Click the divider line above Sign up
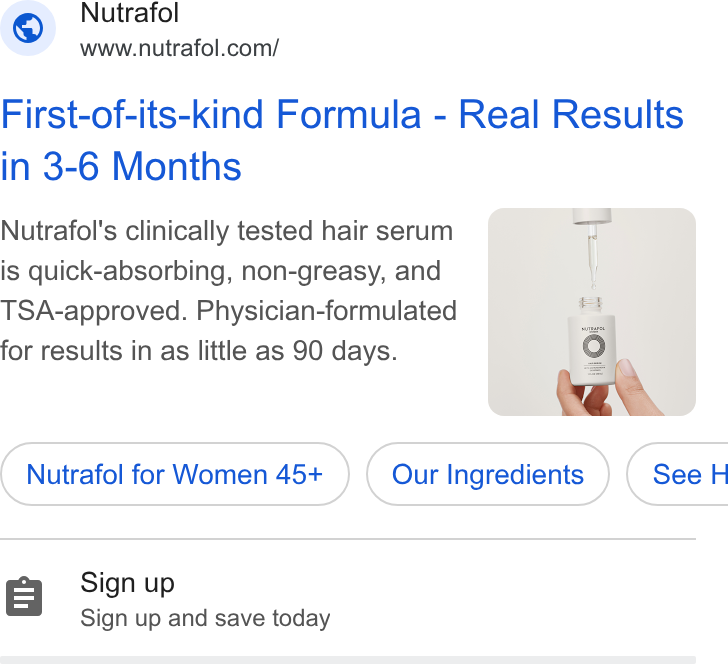This screenshot has height=664, width=728. [x=348, y=539]
